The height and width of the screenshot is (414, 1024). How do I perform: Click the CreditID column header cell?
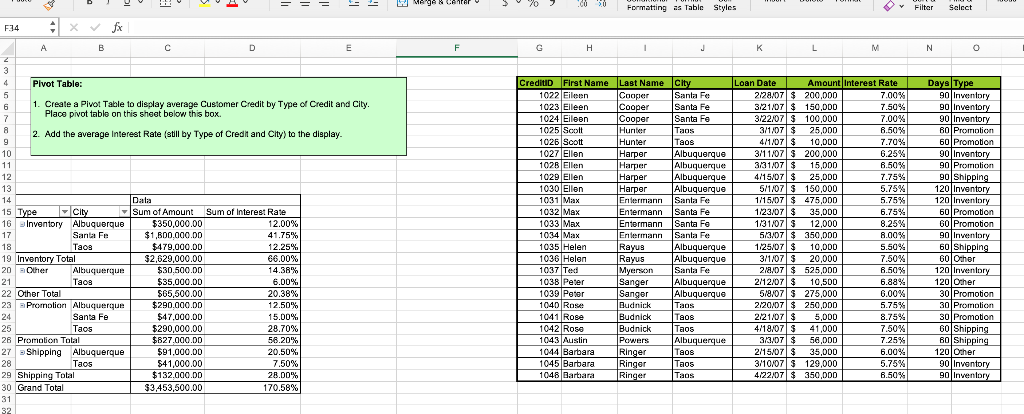point(539,83)
